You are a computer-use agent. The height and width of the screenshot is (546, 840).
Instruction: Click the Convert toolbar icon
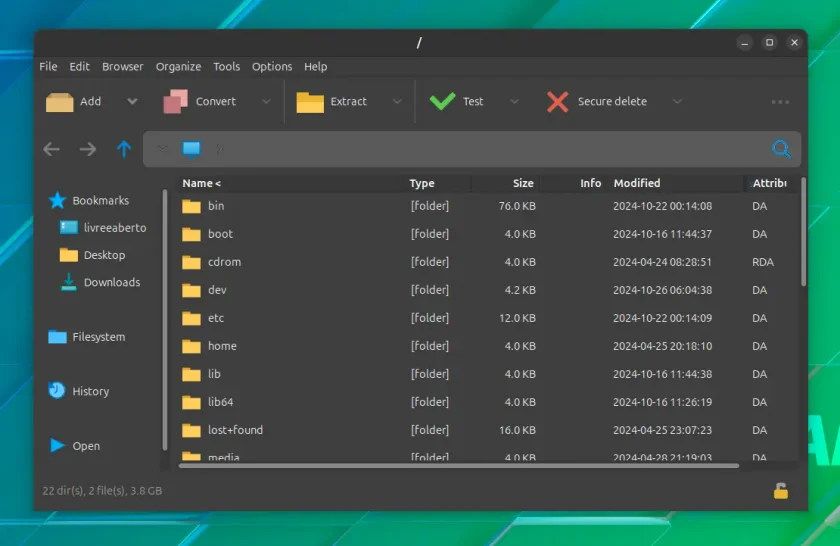click(176, 101)
